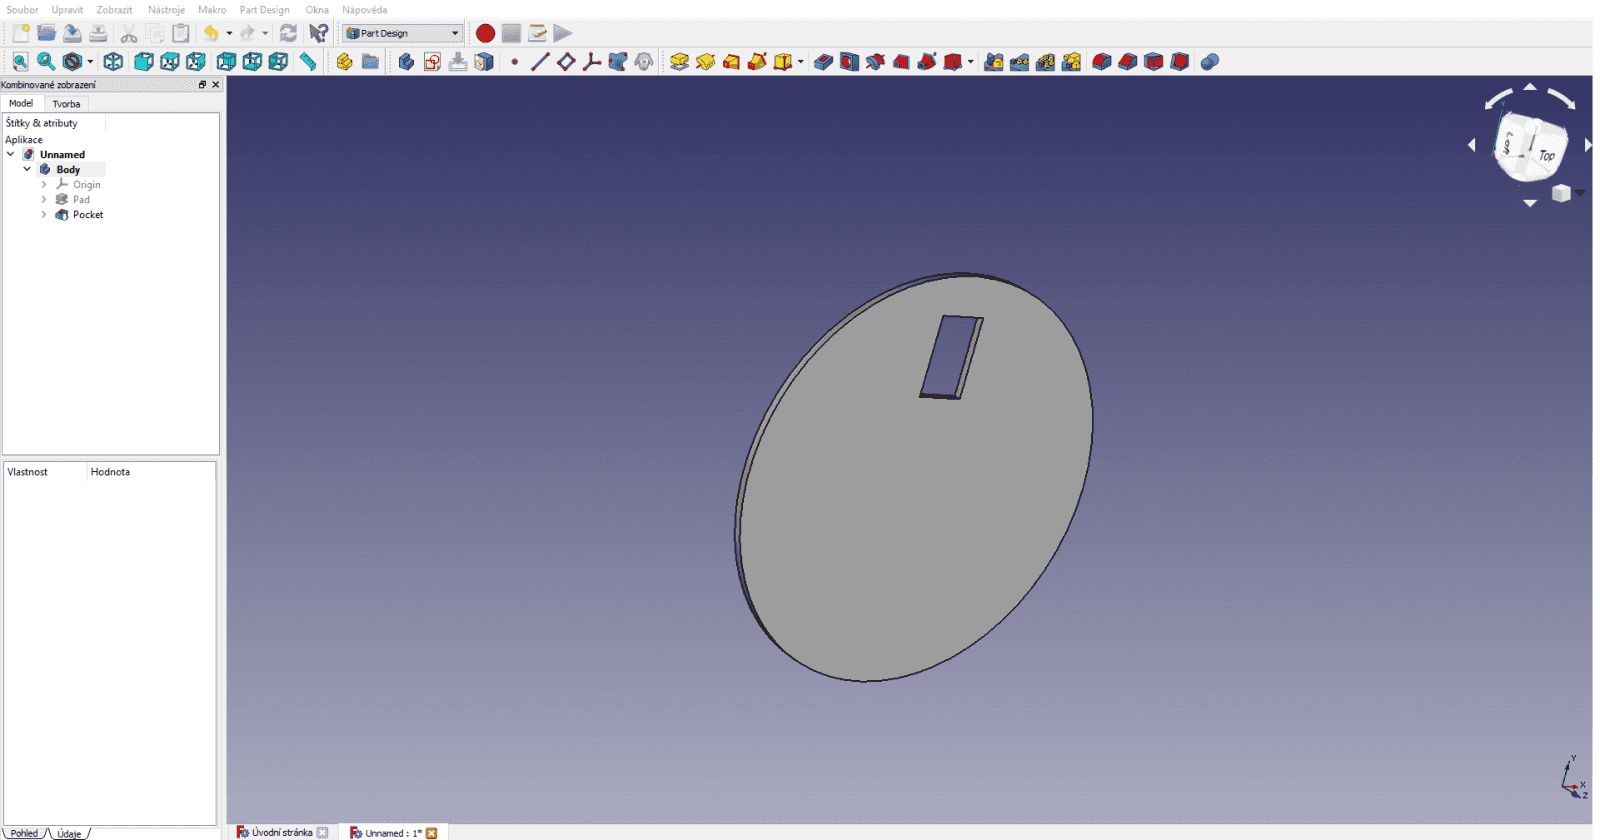Open the Úvodní stránka document tab
The width and height of the screenshot is (1600, 840).
pos(281,832)
